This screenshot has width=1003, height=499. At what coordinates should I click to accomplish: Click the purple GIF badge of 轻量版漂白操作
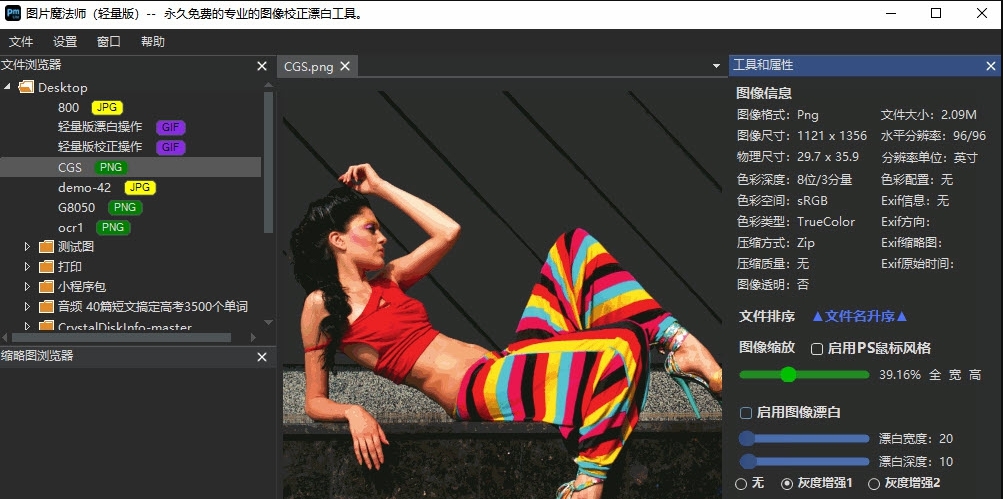[171, 128]
